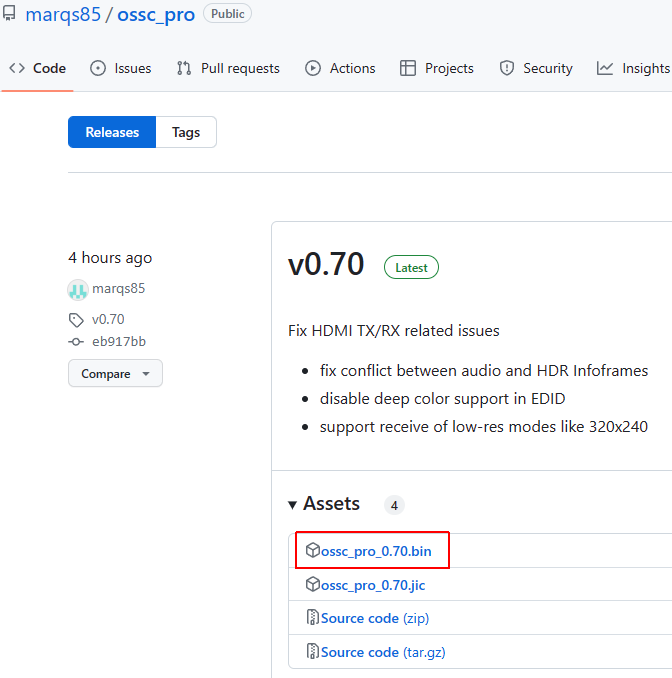Select the Releases button
Viewport: 672px width, 678px height.
coord(112,132)
